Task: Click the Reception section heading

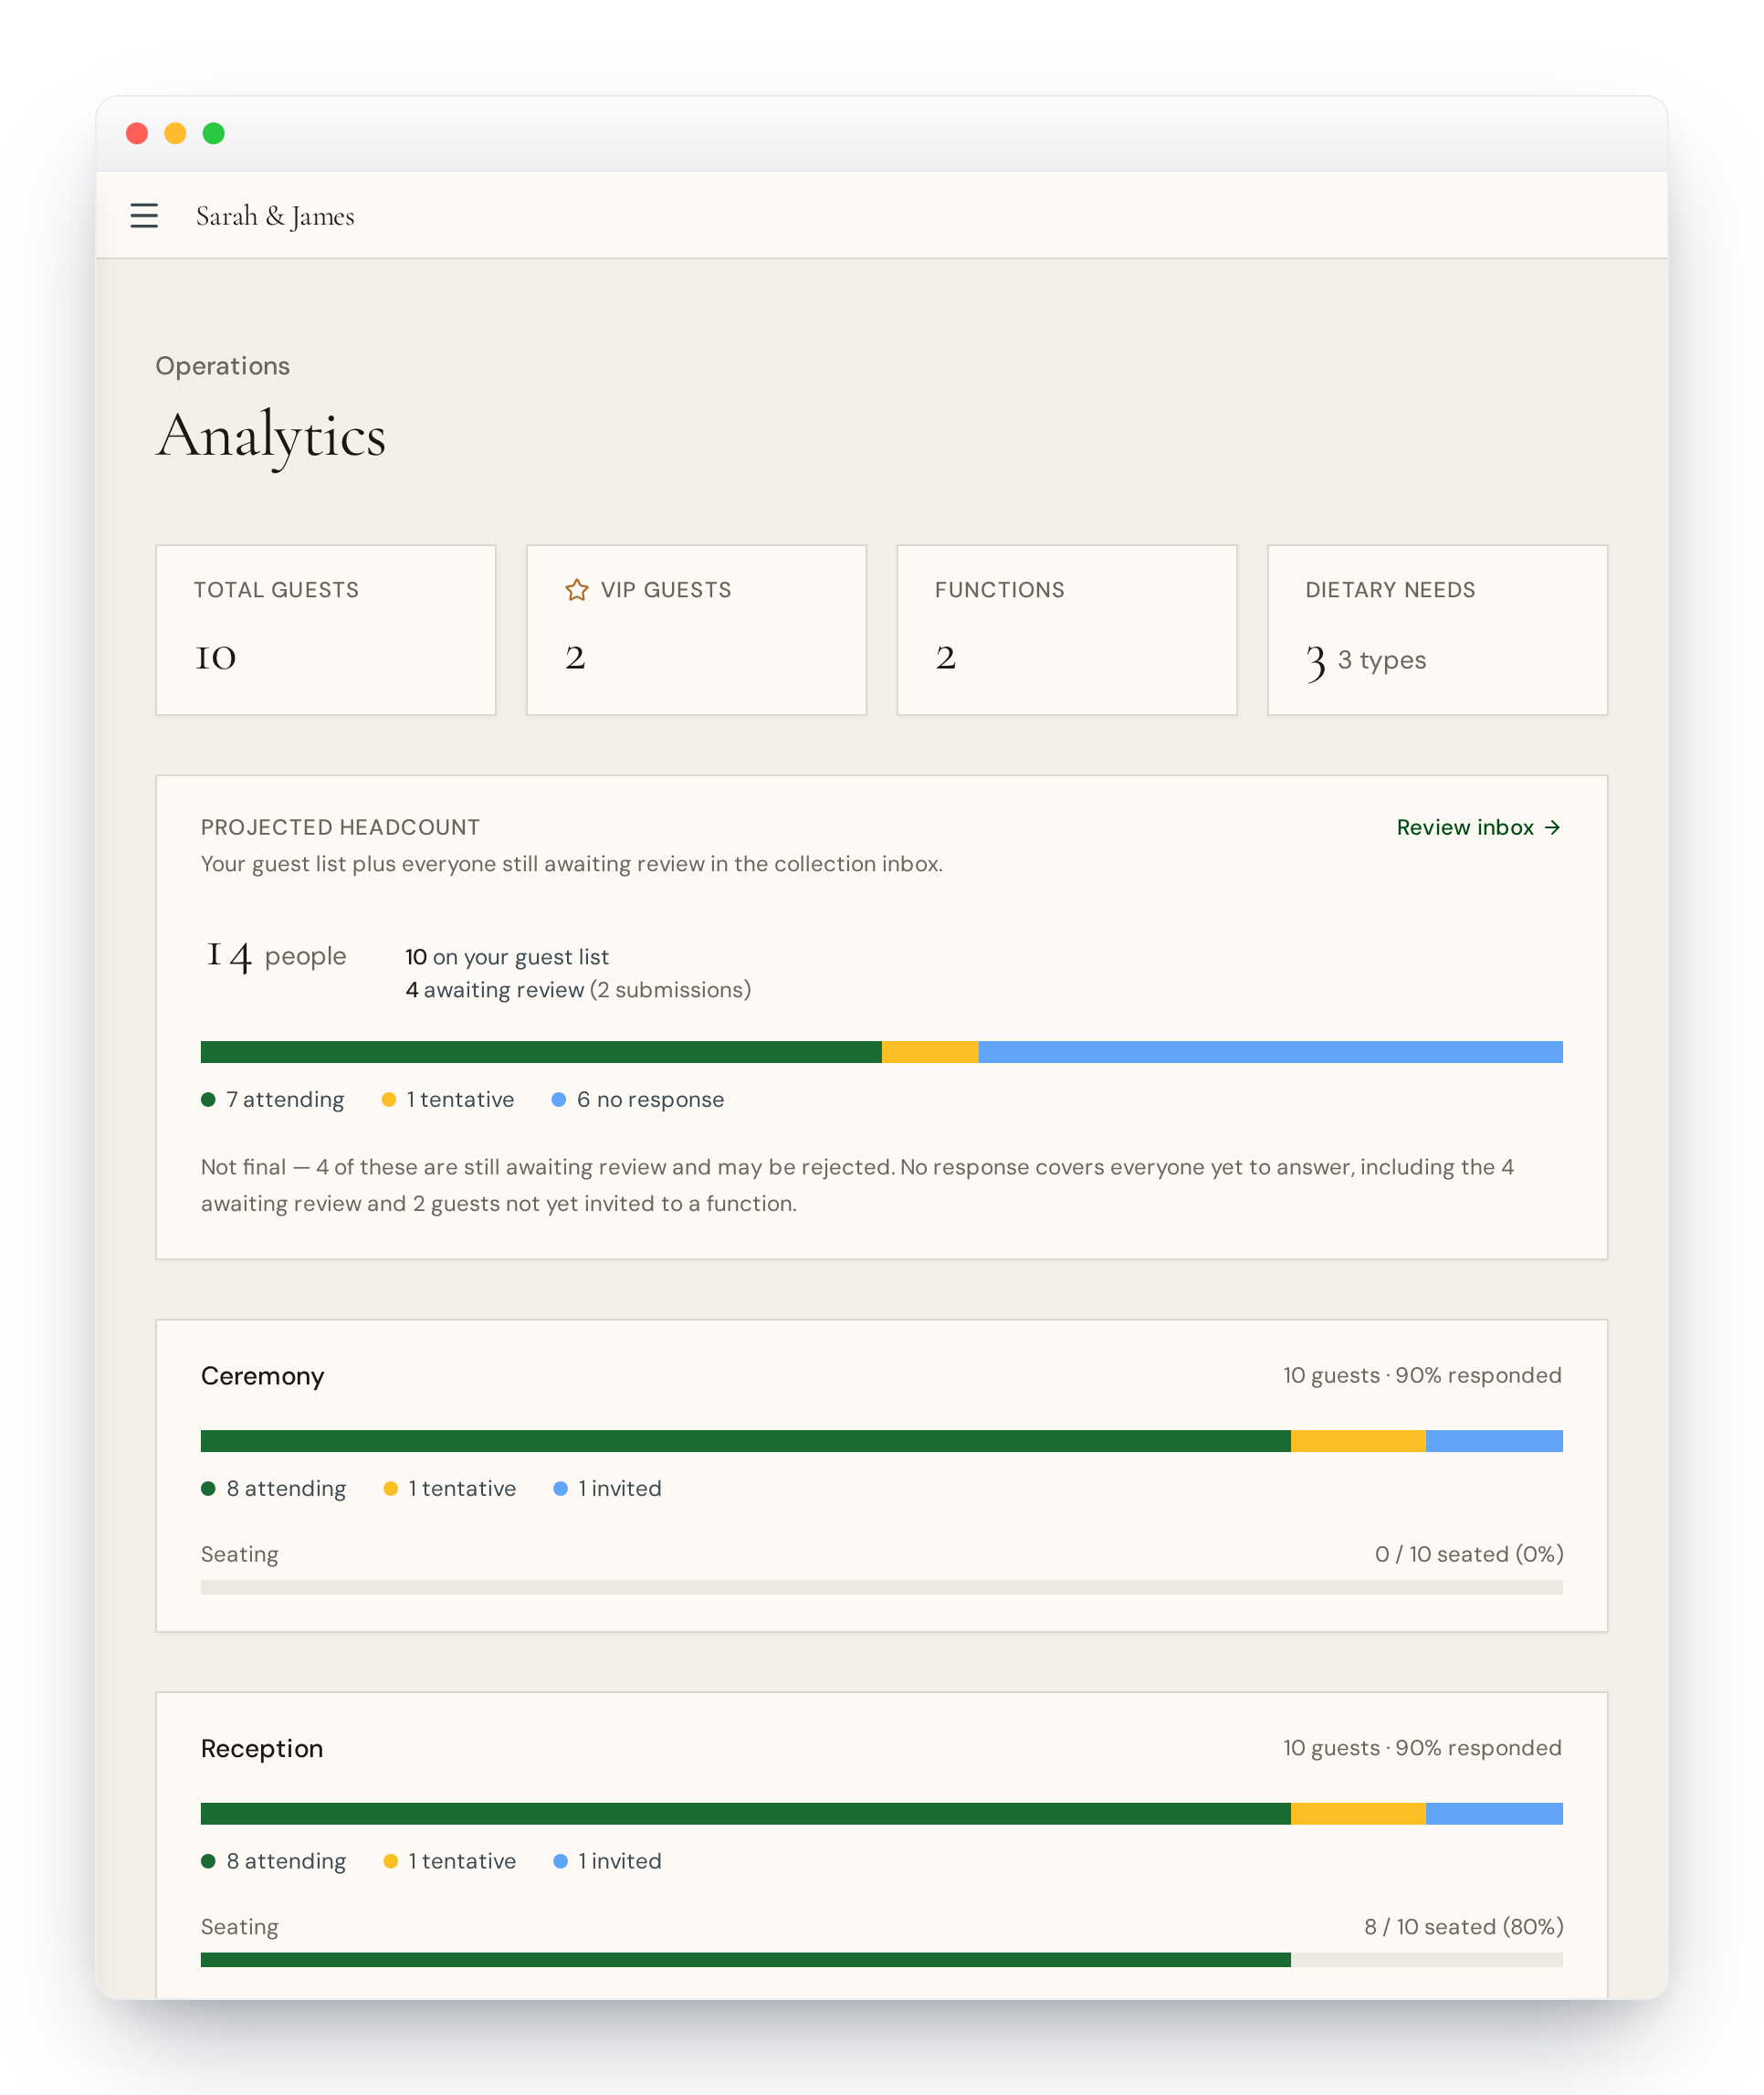Action: (262, 1749)
